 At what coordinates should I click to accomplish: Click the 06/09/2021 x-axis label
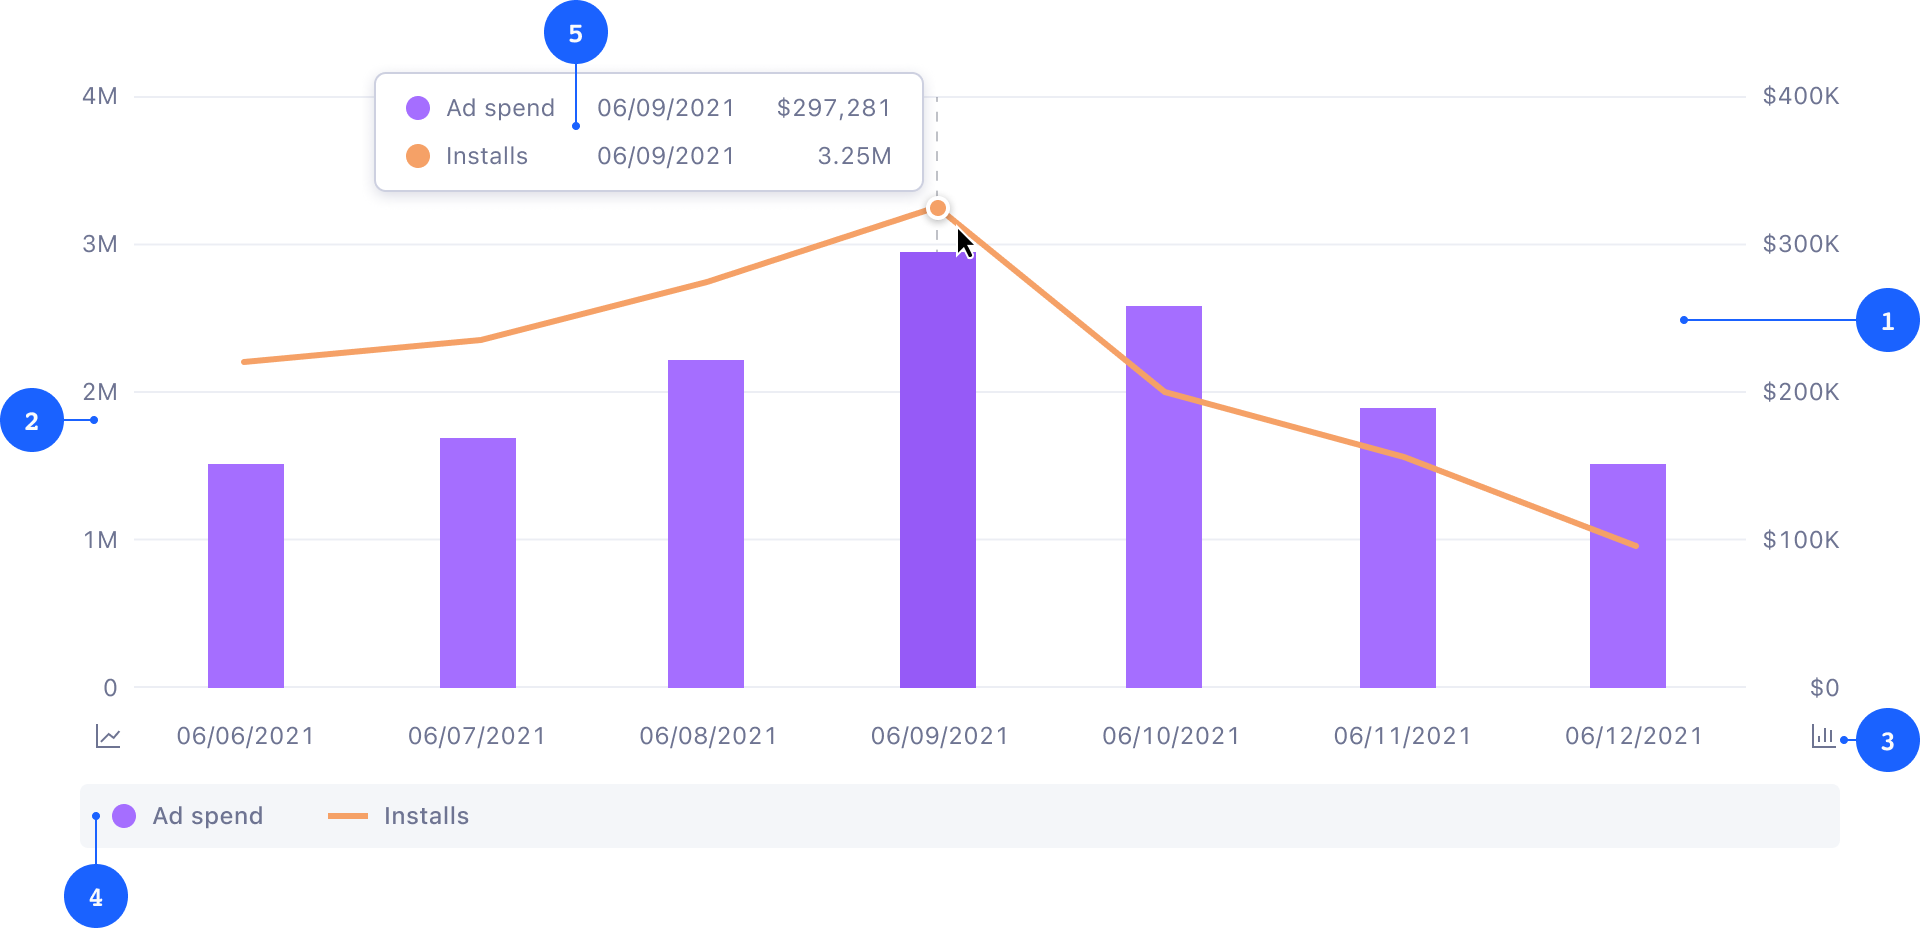pyautogui.click(x=940, y=736)
